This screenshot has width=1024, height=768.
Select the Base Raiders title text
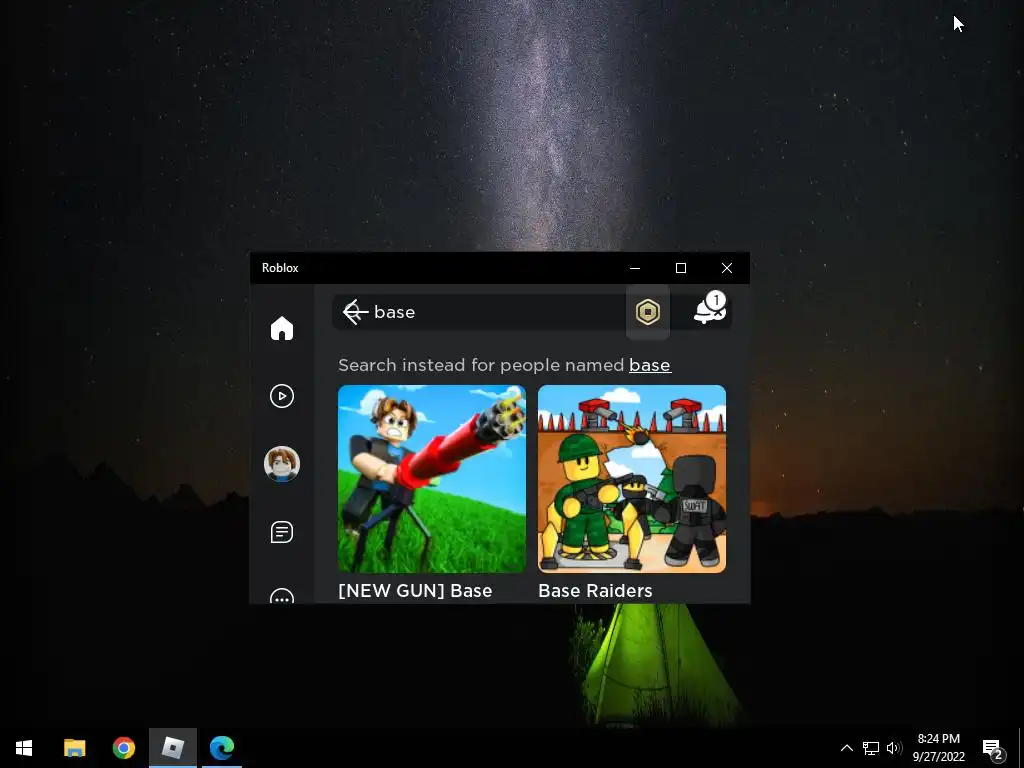click(x=595, y=590)
